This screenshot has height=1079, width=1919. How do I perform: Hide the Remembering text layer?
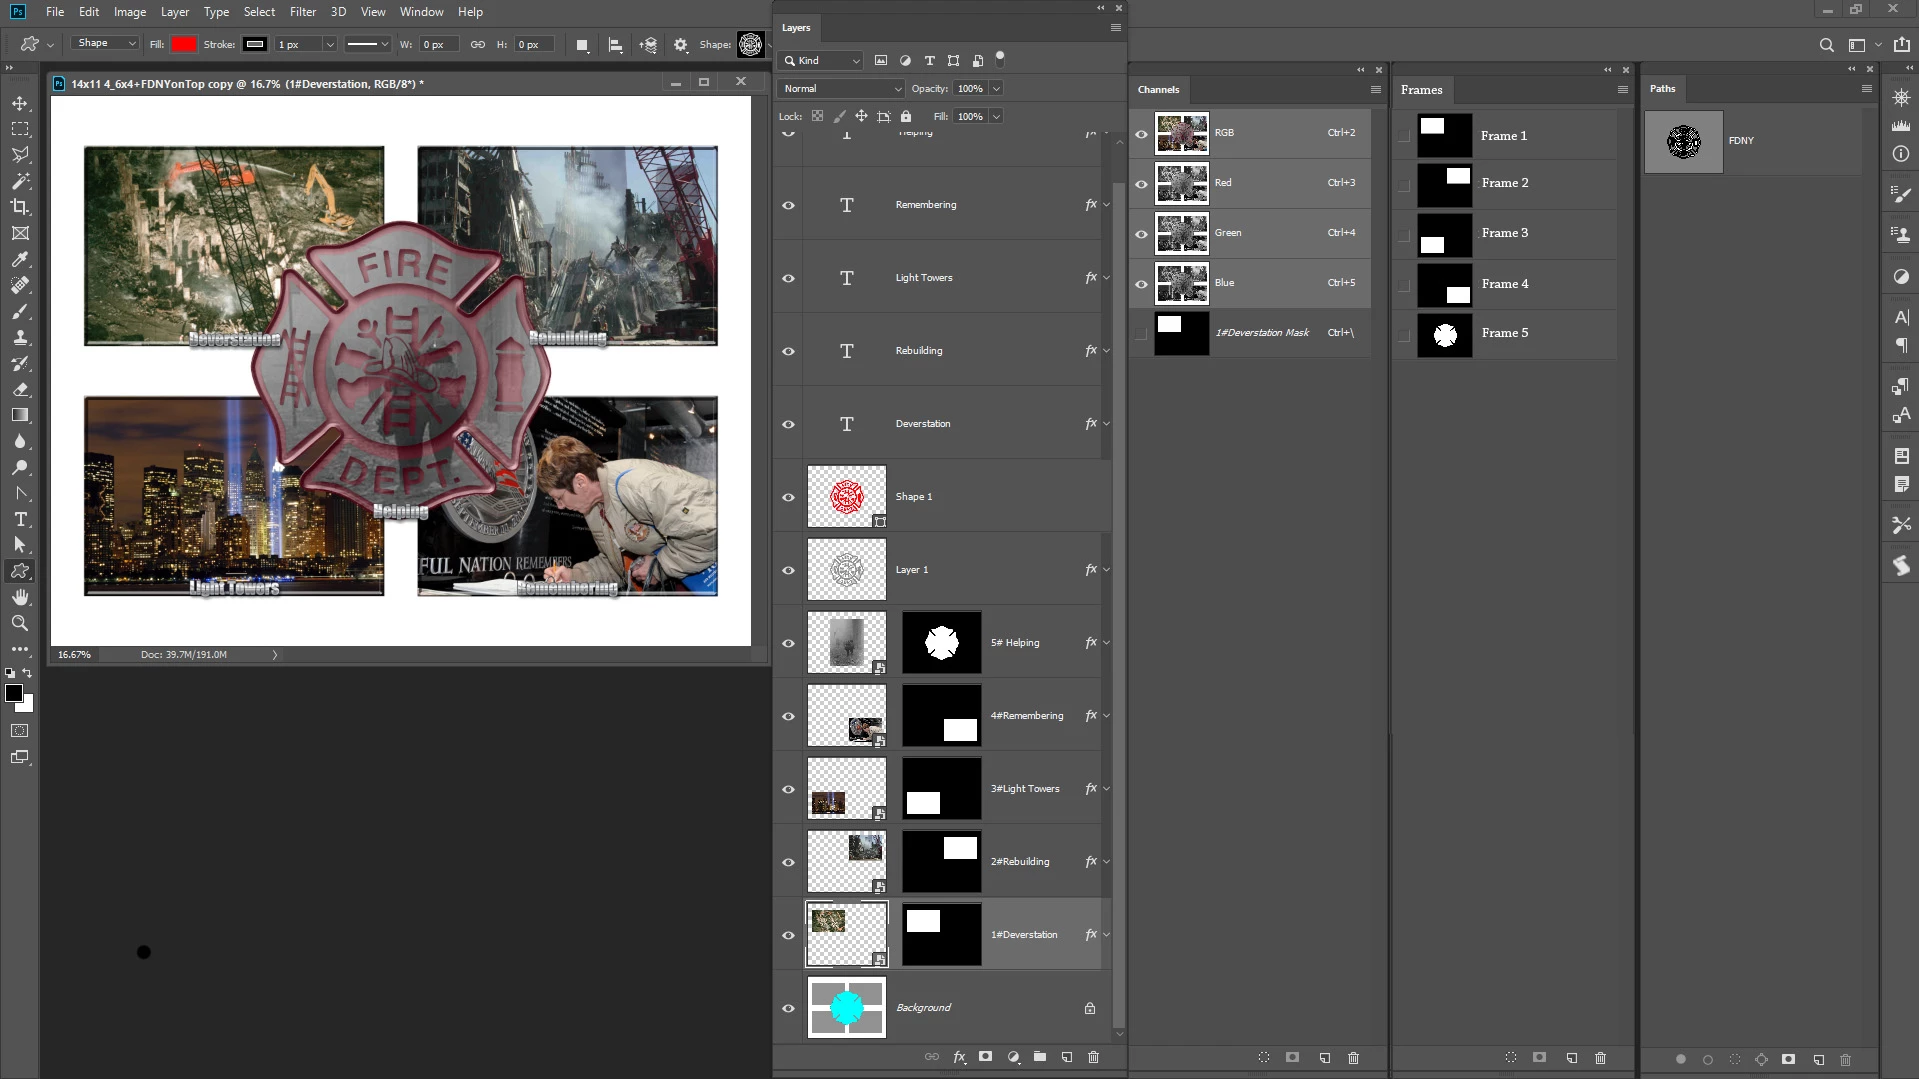(x=788, y=205)
